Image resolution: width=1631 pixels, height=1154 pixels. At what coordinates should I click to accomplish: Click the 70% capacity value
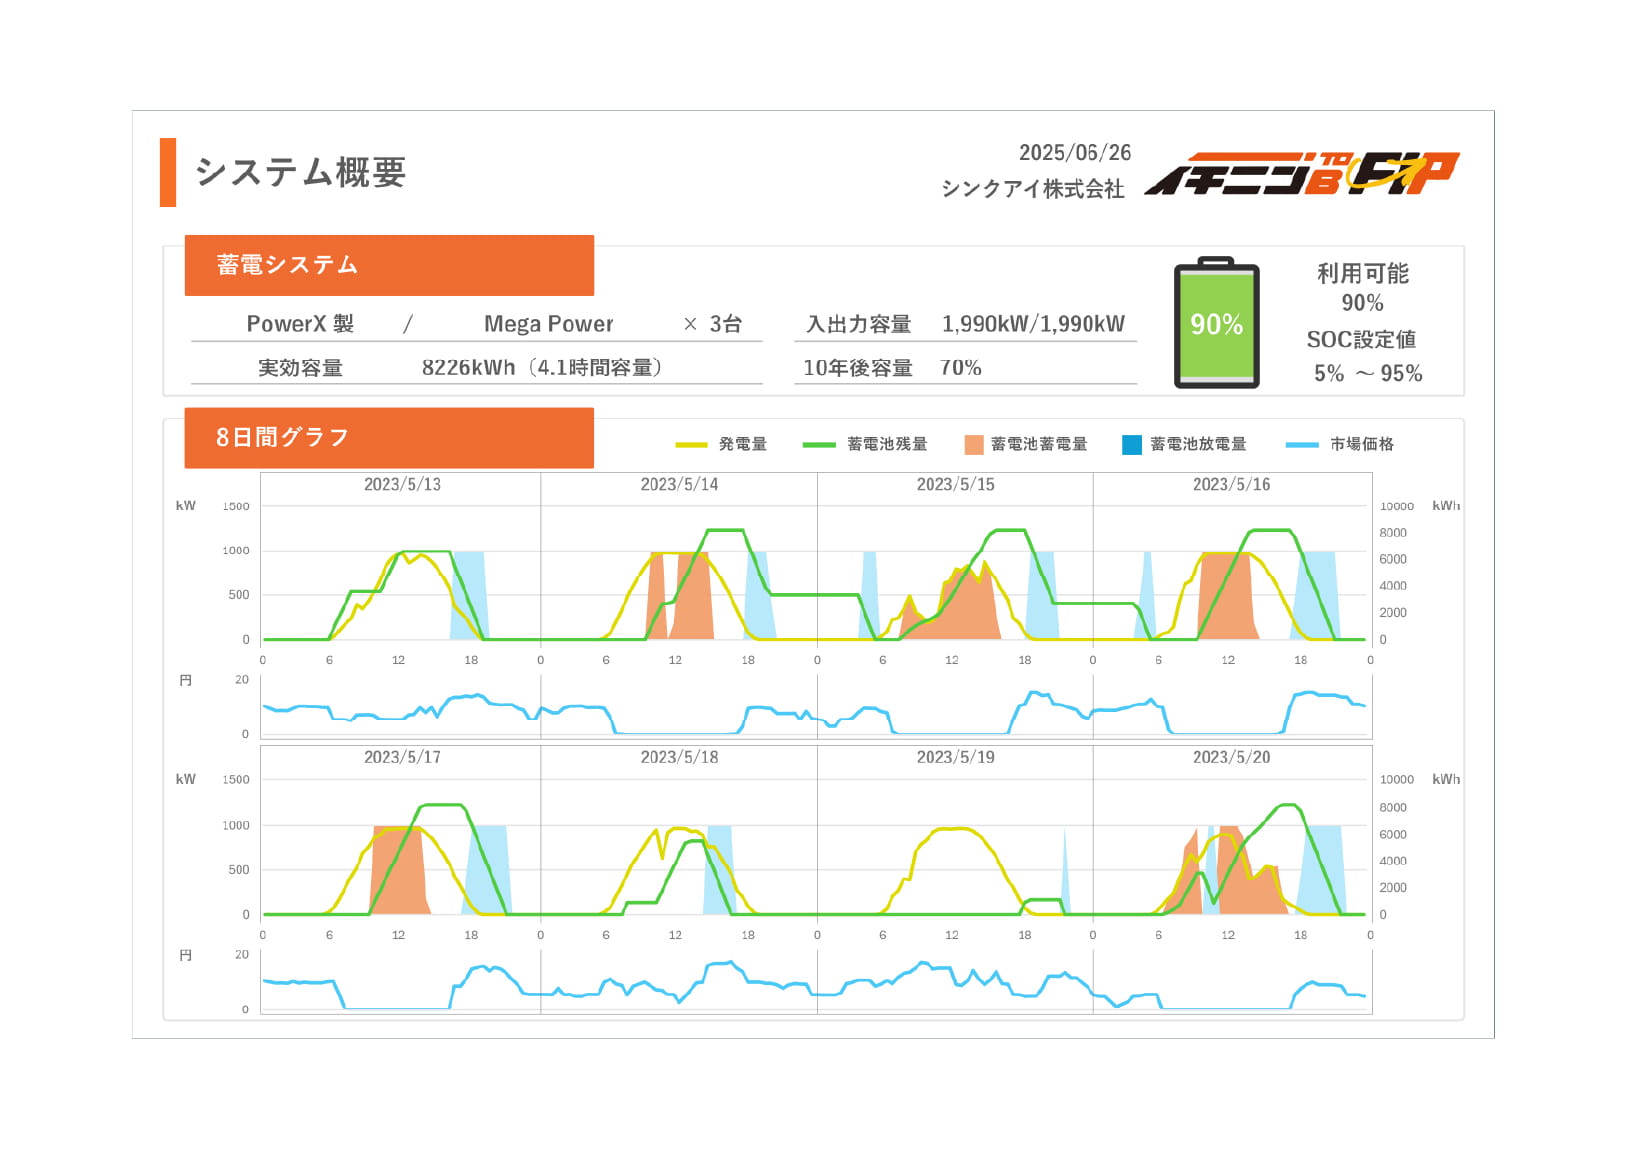(x=961, y=368)
